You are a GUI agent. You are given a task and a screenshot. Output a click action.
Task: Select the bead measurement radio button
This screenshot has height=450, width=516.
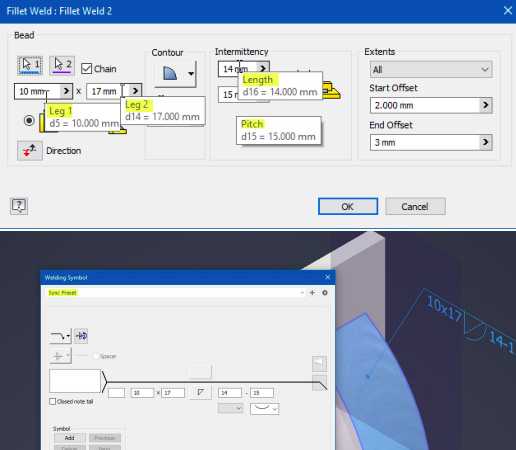[x=29, y=120]
